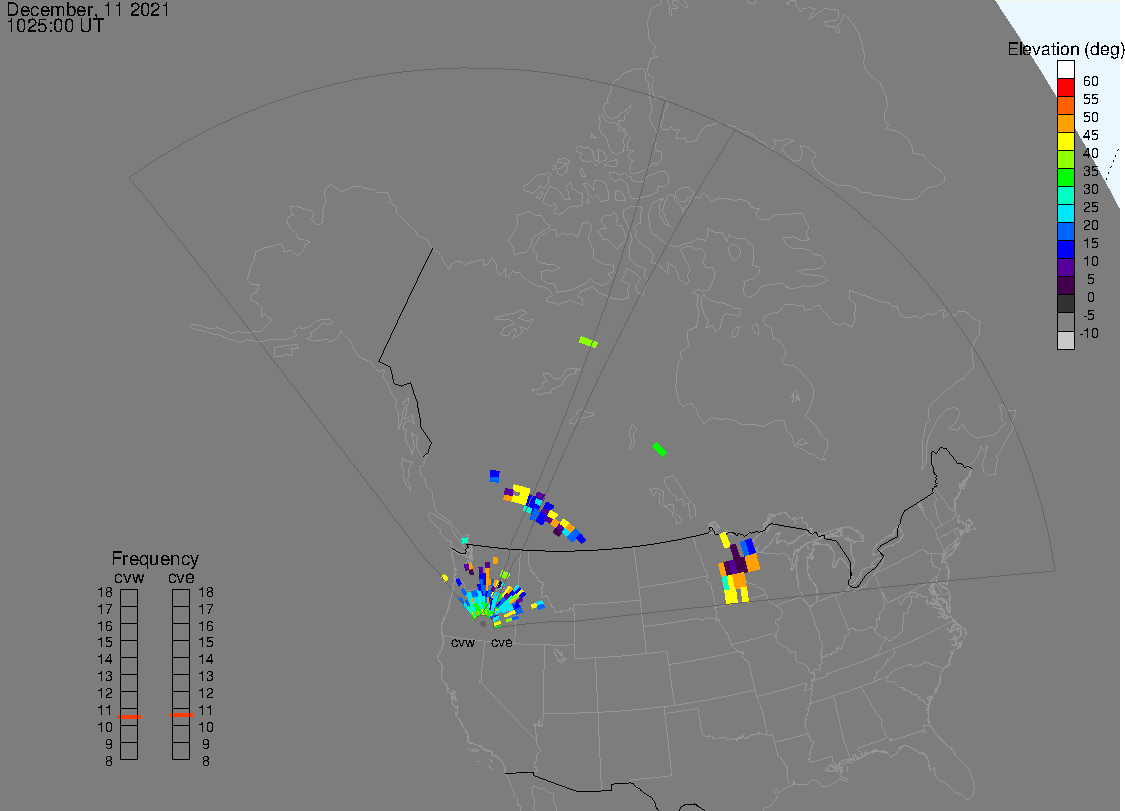Click the pure dark blue legend swatch
Image resolution: width=1125 pixels, height=811 pixels.
[1065, 249]
